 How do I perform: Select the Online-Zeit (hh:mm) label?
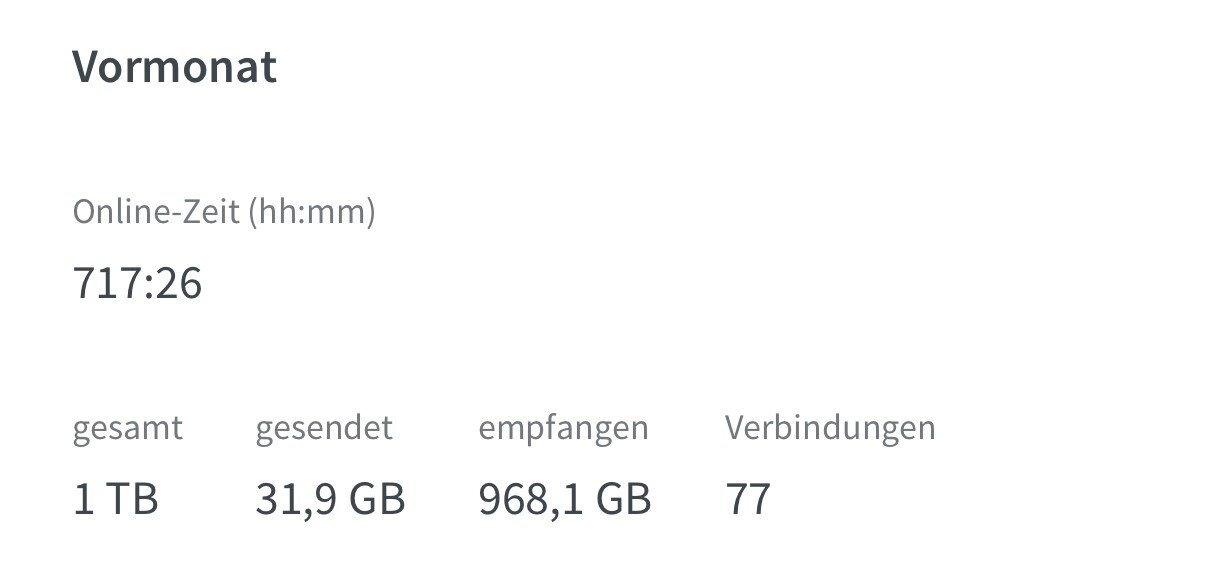point(223,212)
